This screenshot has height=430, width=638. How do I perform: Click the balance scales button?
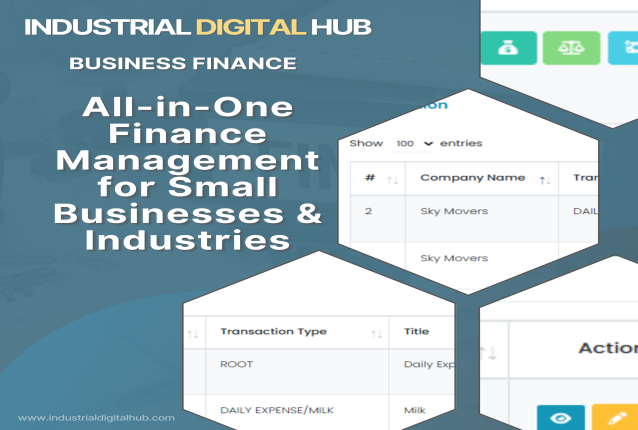[x=571, y=48]
